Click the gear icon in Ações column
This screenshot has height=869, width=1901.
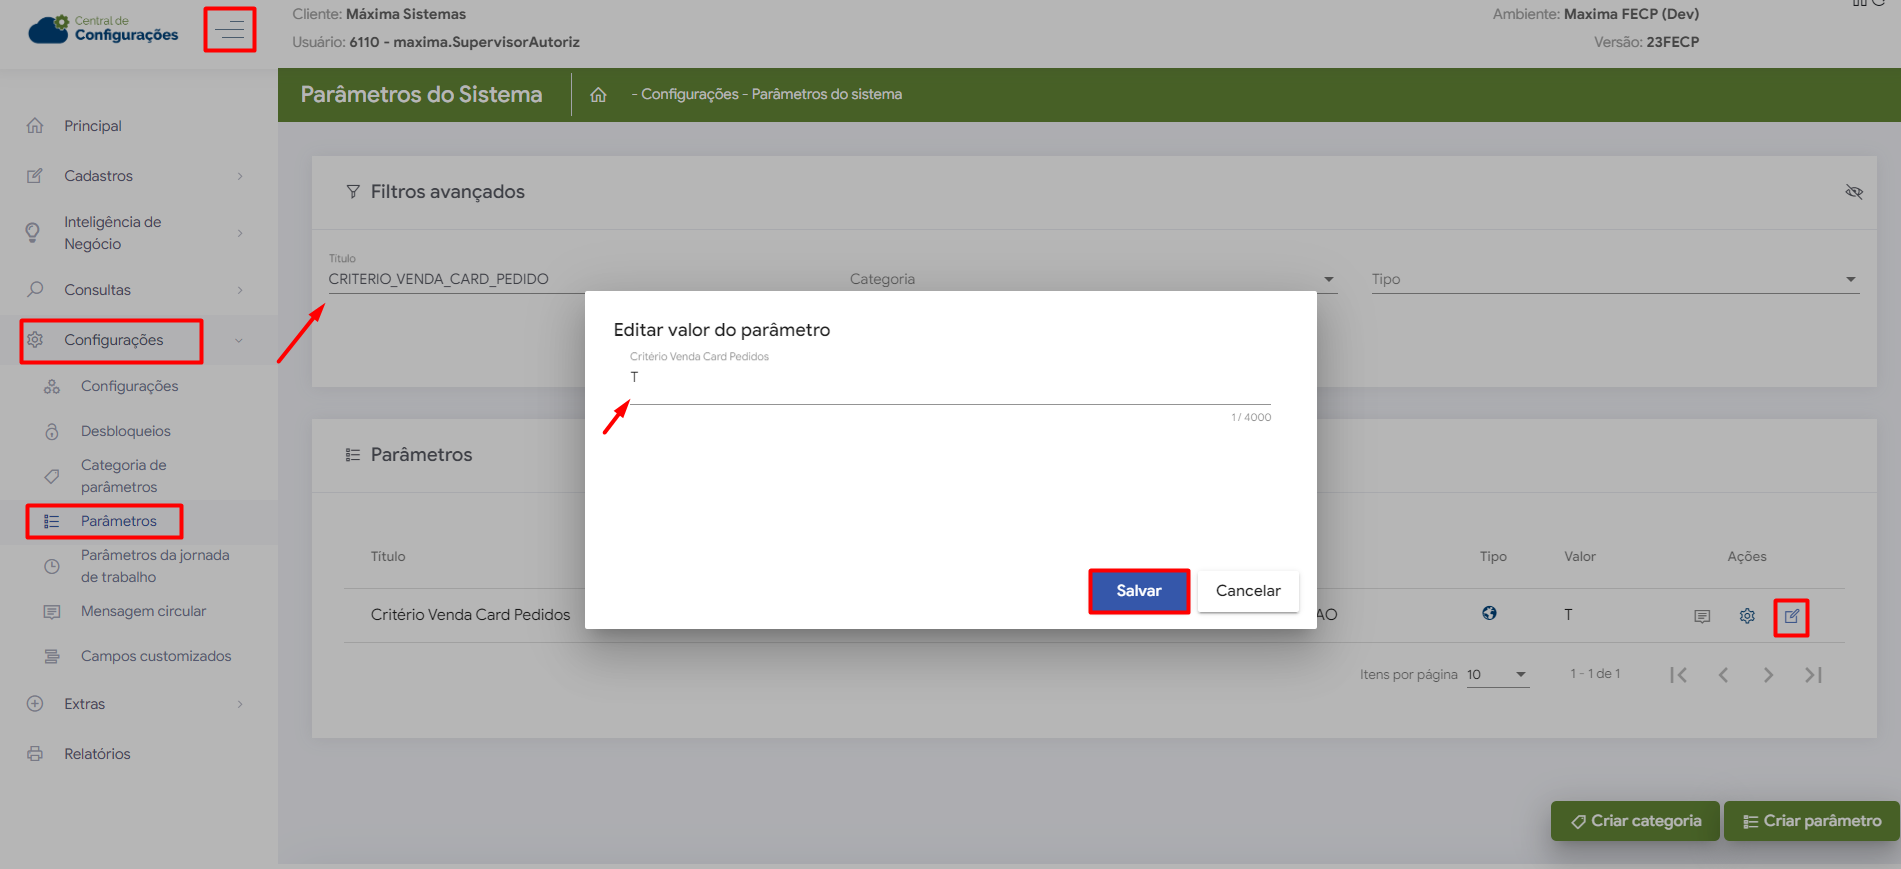coord(1747,616)
